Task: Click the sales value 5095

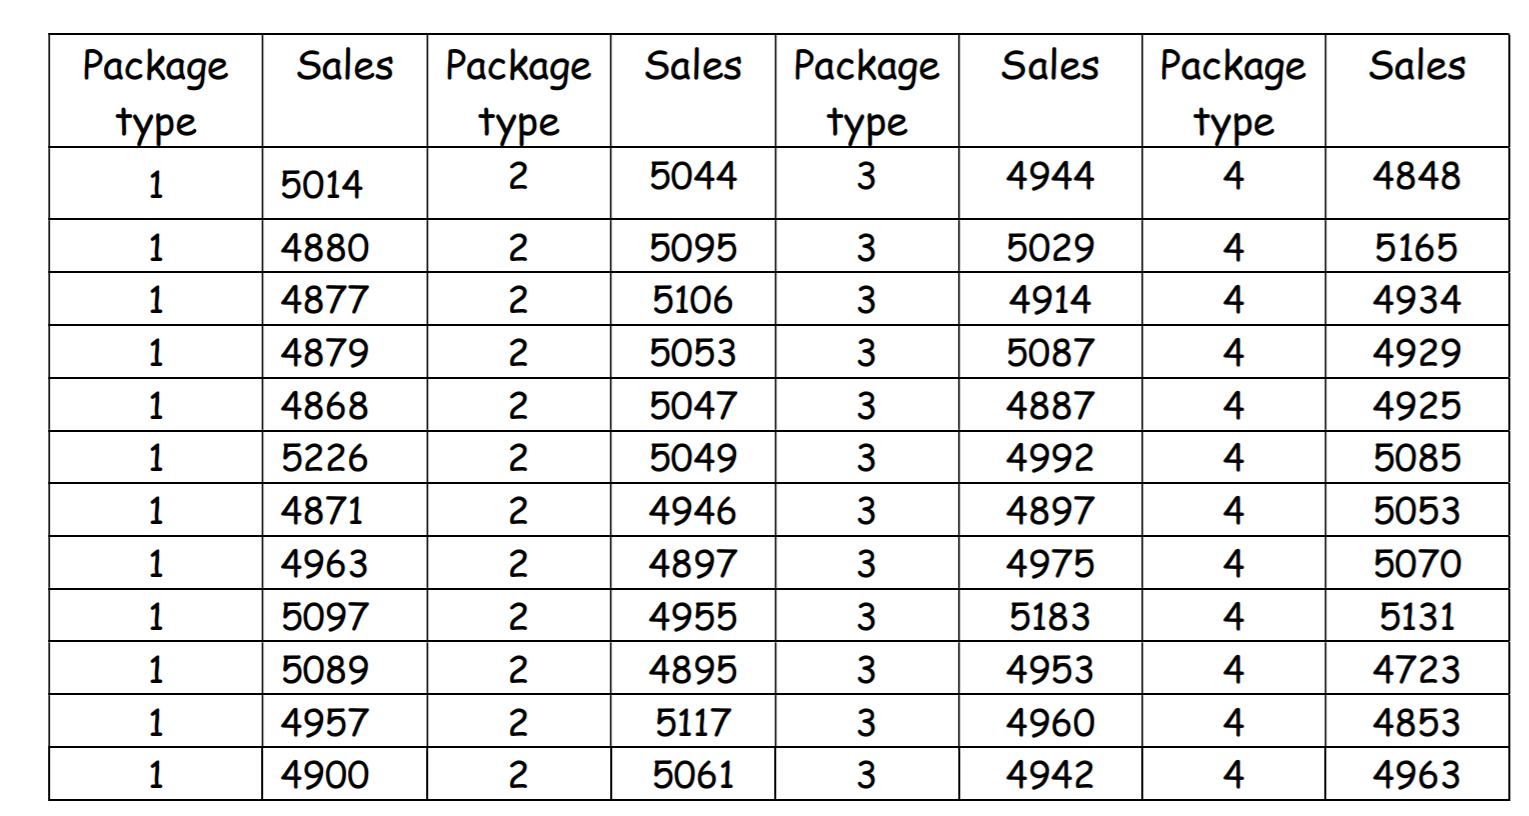Action: (692, 247)
